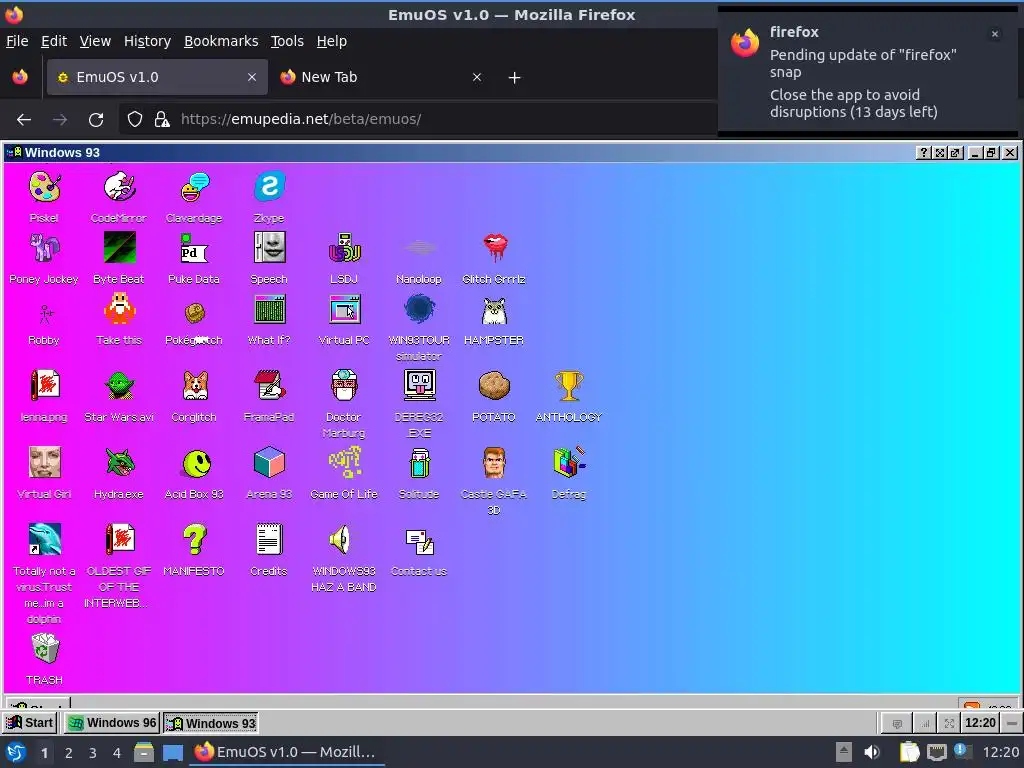Open the HAMPSTER icon
This screenshot has height=768, width=1024.
click(x=494, y=310)
